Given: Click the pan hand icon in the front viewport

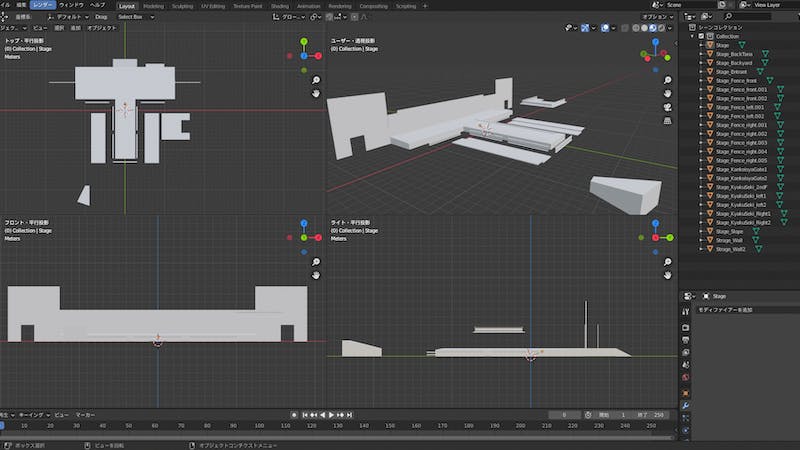Looking at the screenshot, I should click(x=316, y=274).
